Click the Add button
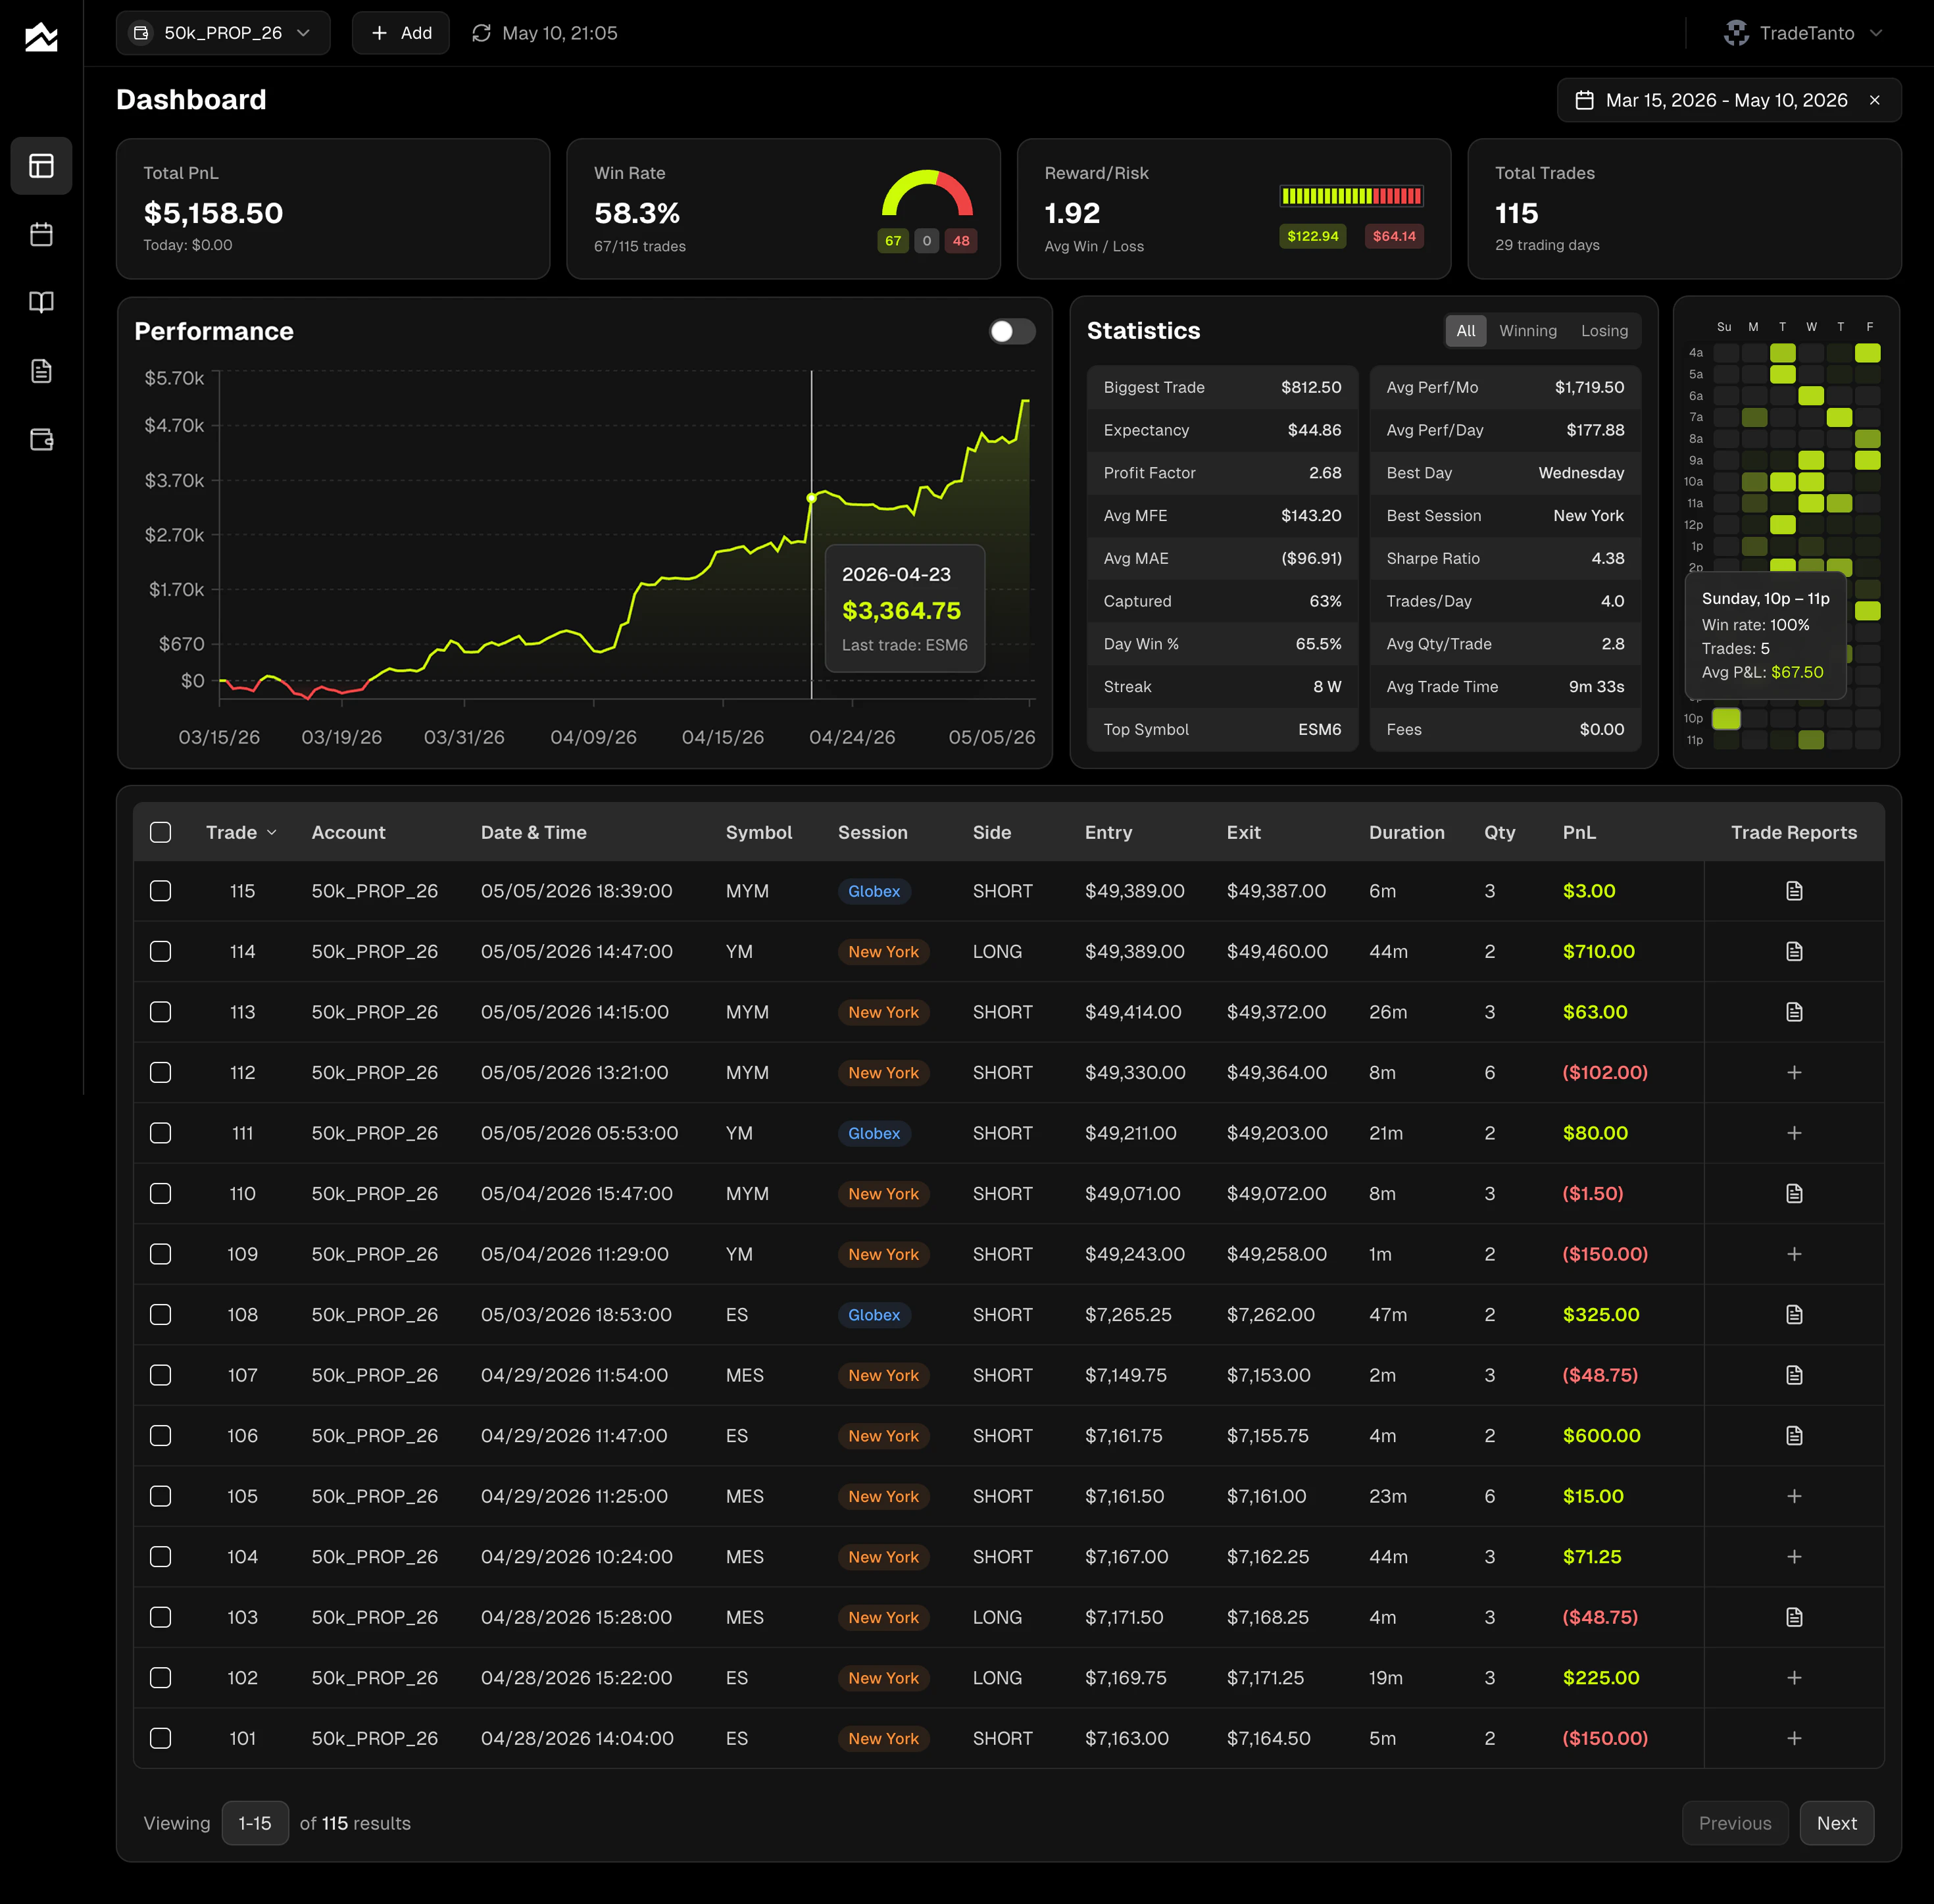The height and width of the screenshot is (1904, 1934). 401,33
